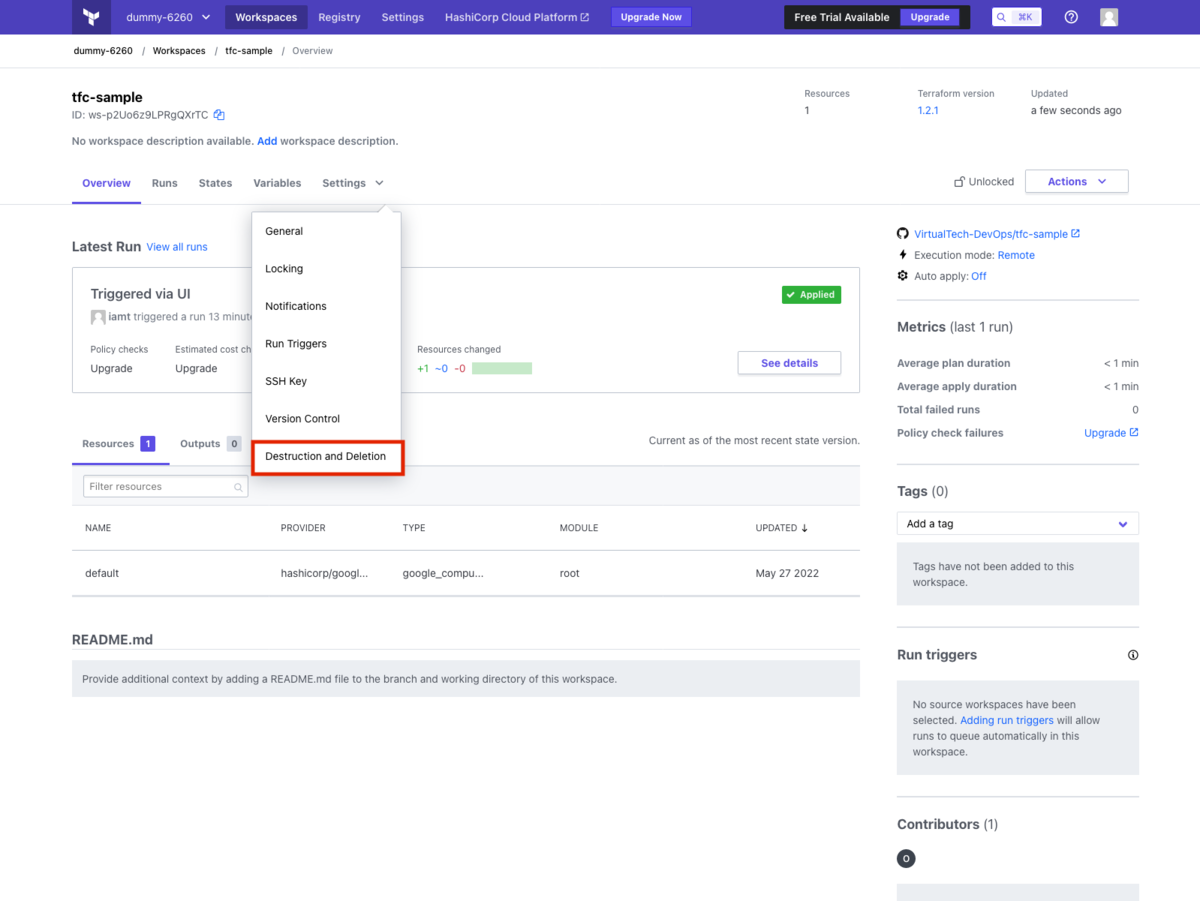Click Workspaces in breadcrumb
Viewport: 1200px width, 901px height.
point(179,51)
